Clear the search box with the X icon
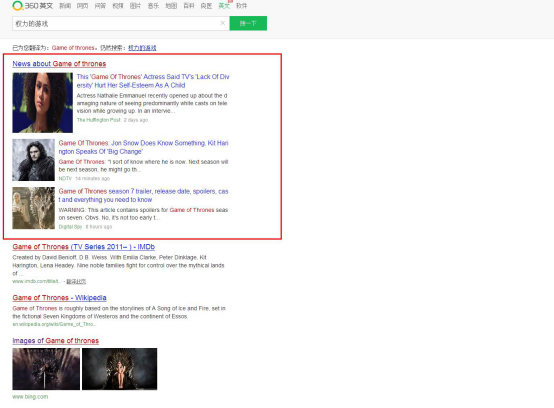The height and width of the screenshot is (408, 554). 223,23
